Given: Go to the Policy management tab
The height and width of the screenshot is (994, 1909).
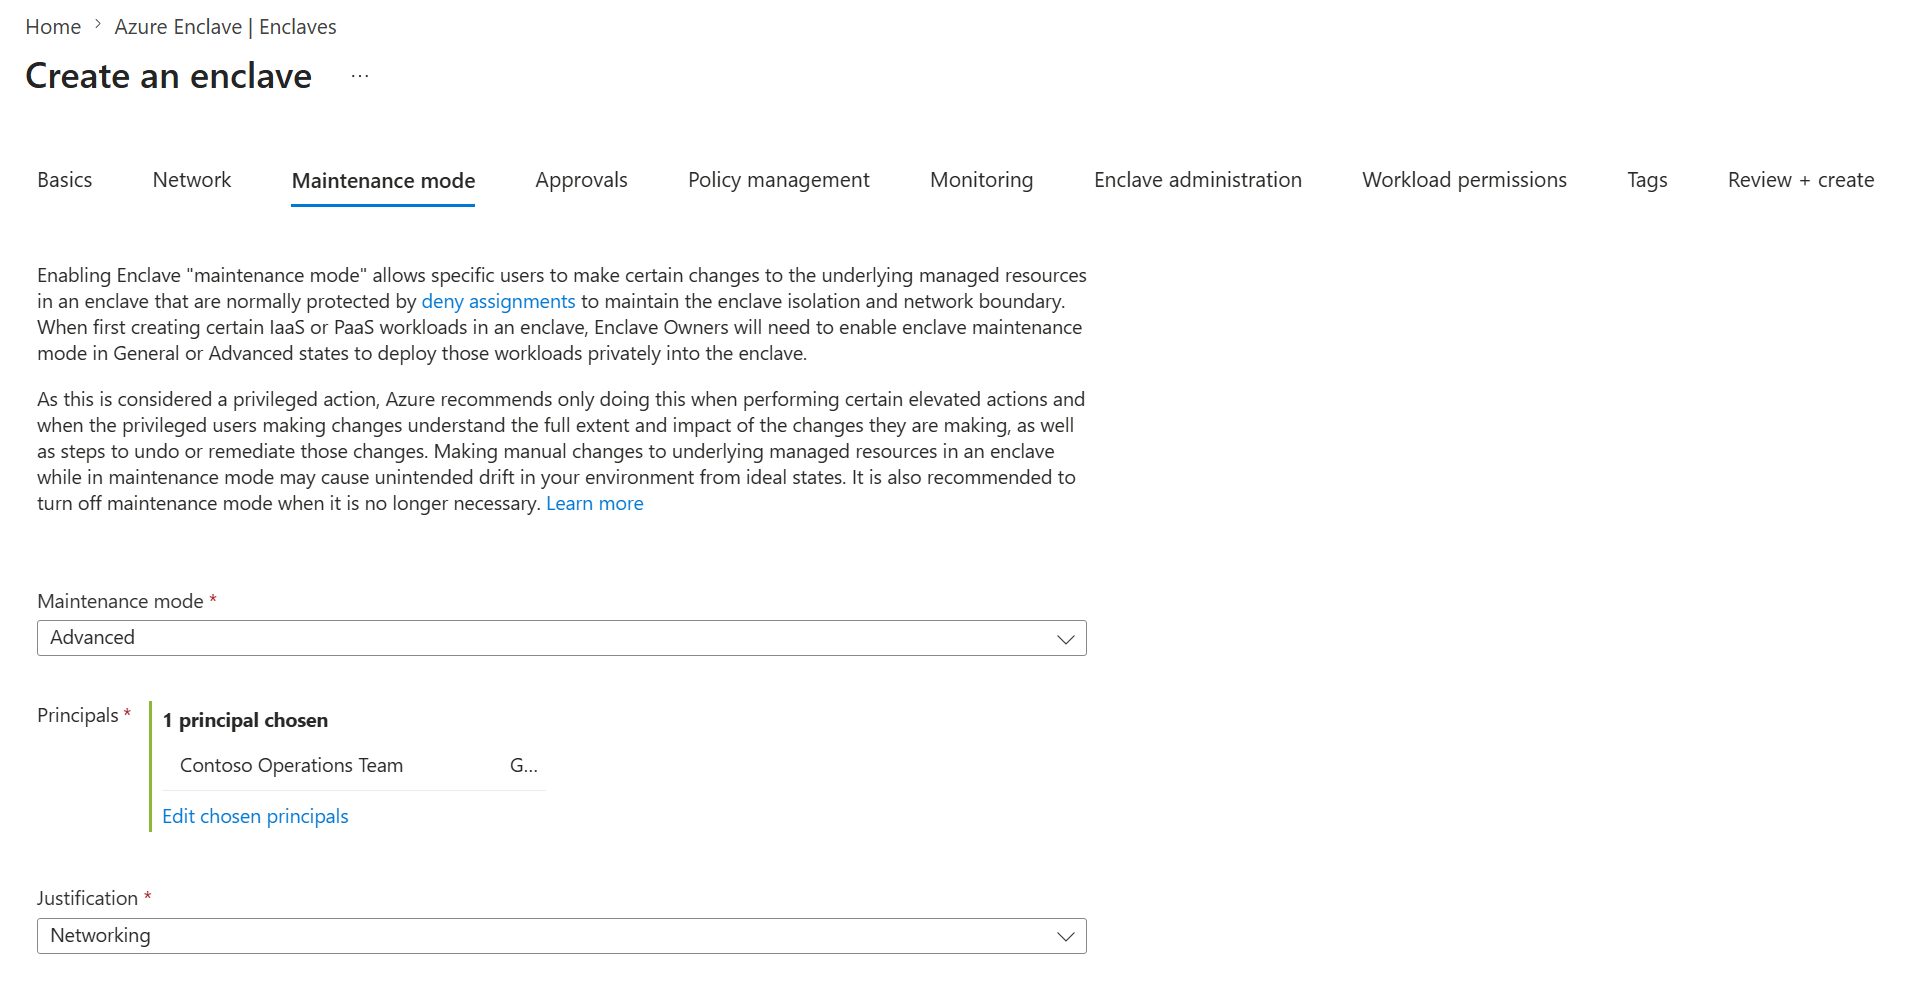Looking at the screenshot, I should 779,180.
